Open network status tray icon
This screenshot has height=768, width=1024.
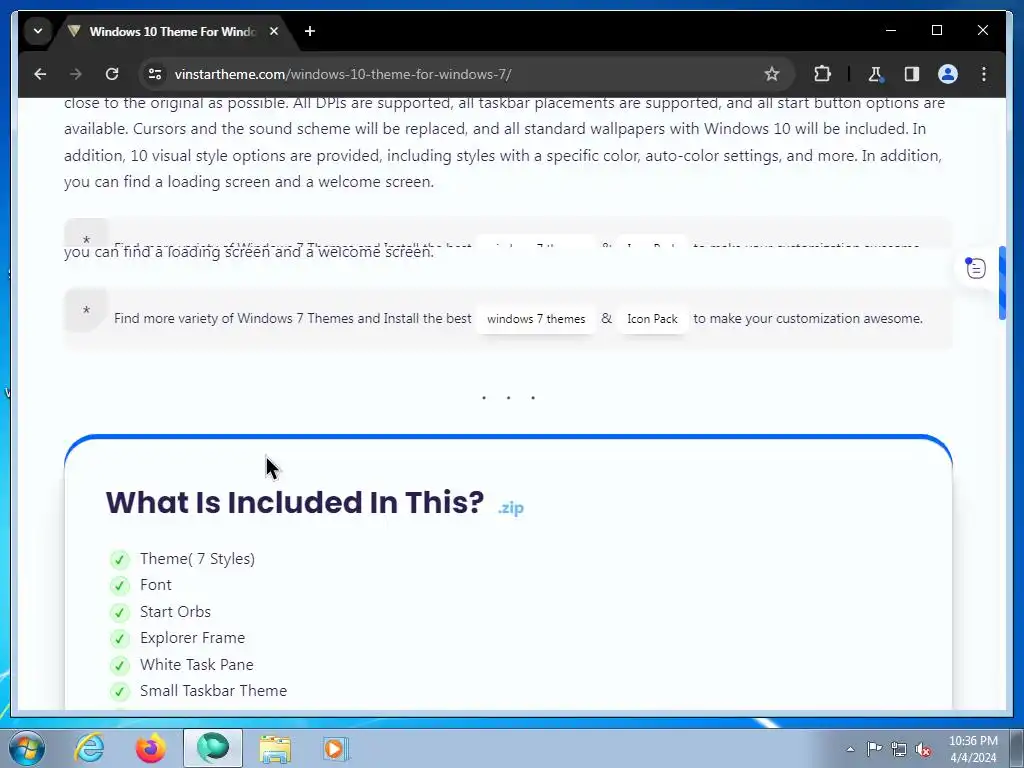click(x=899, y=749)
